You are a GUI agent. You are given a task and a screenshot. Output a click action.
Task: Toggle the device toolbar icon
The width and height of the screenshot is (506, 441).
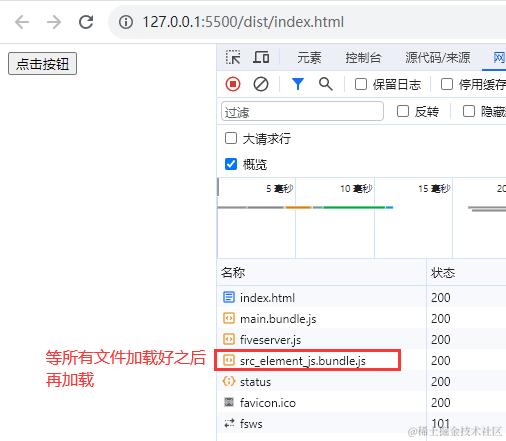tap(261, 57)
